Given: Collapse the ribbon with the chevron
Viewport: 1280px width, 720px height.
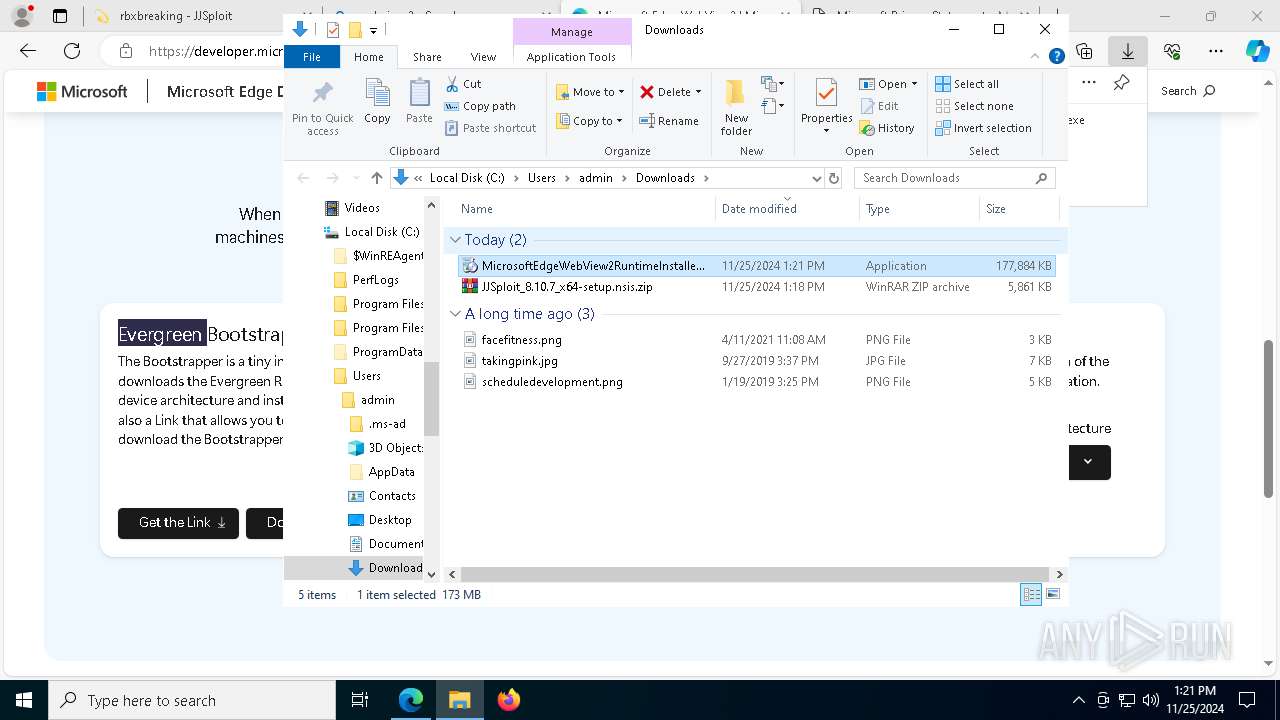Looking at the screenshot, I should [1037, 57].
